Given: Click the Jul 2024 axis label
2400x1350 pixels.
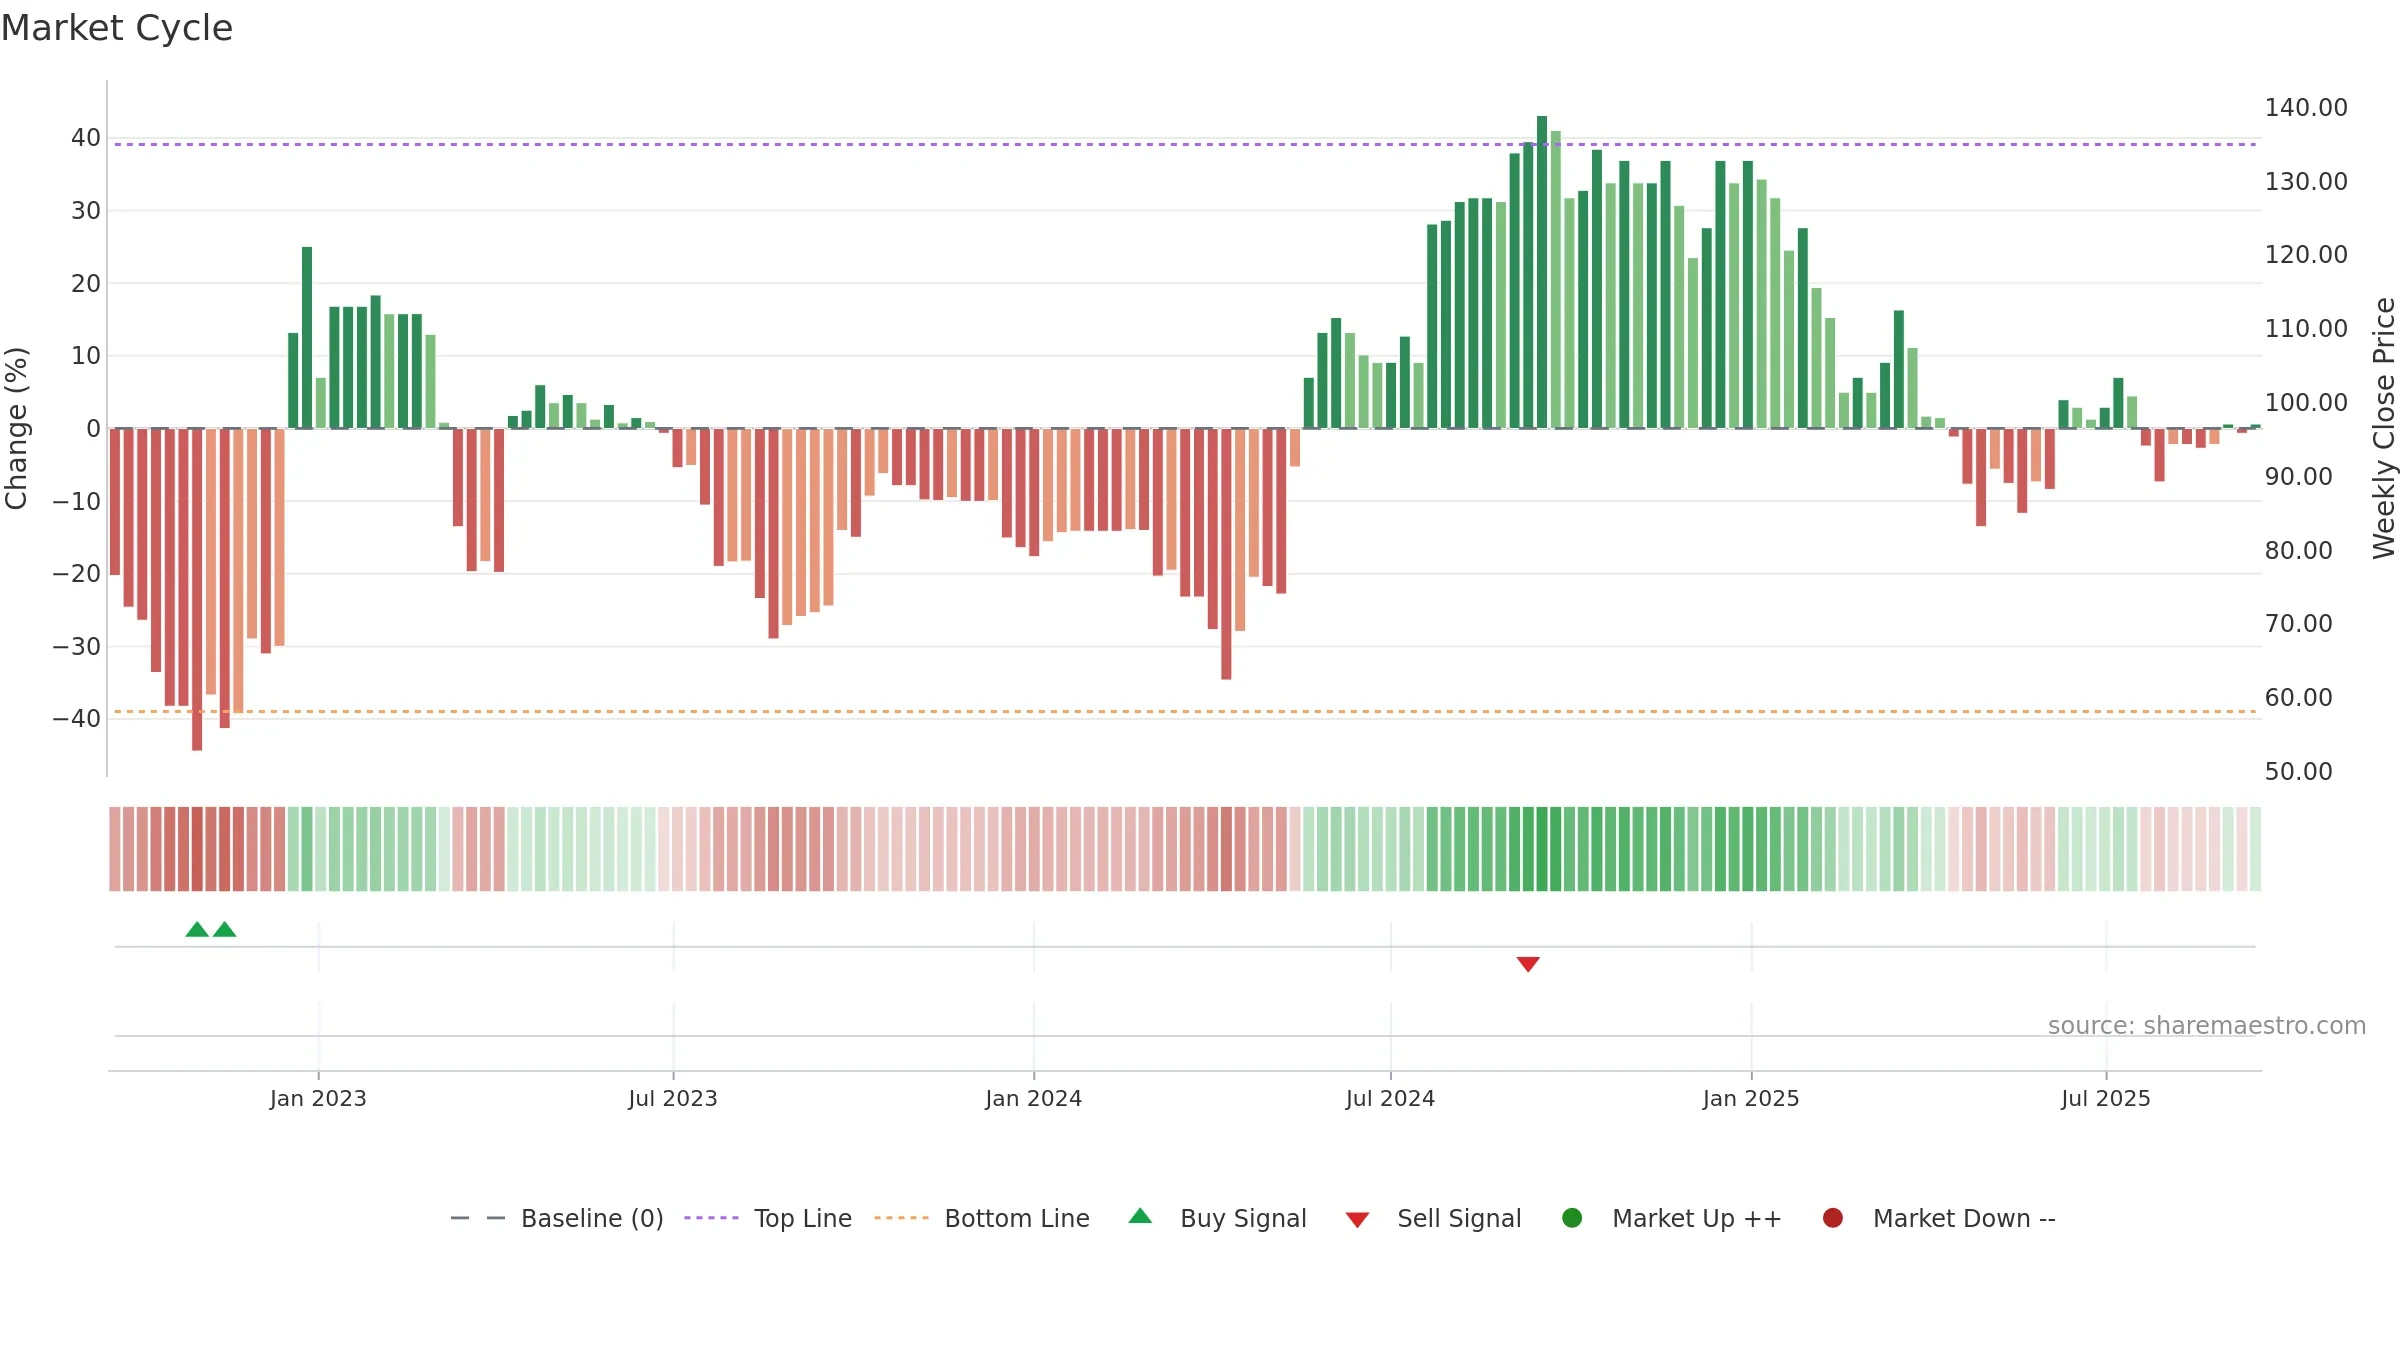Looking at the screenshot, I should (1390, 1099).
